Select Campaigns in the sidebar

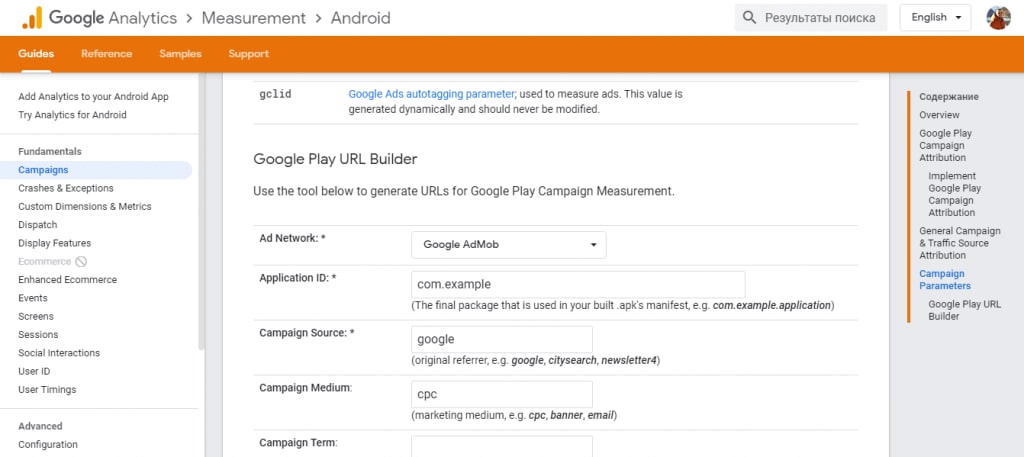[96, 170]
